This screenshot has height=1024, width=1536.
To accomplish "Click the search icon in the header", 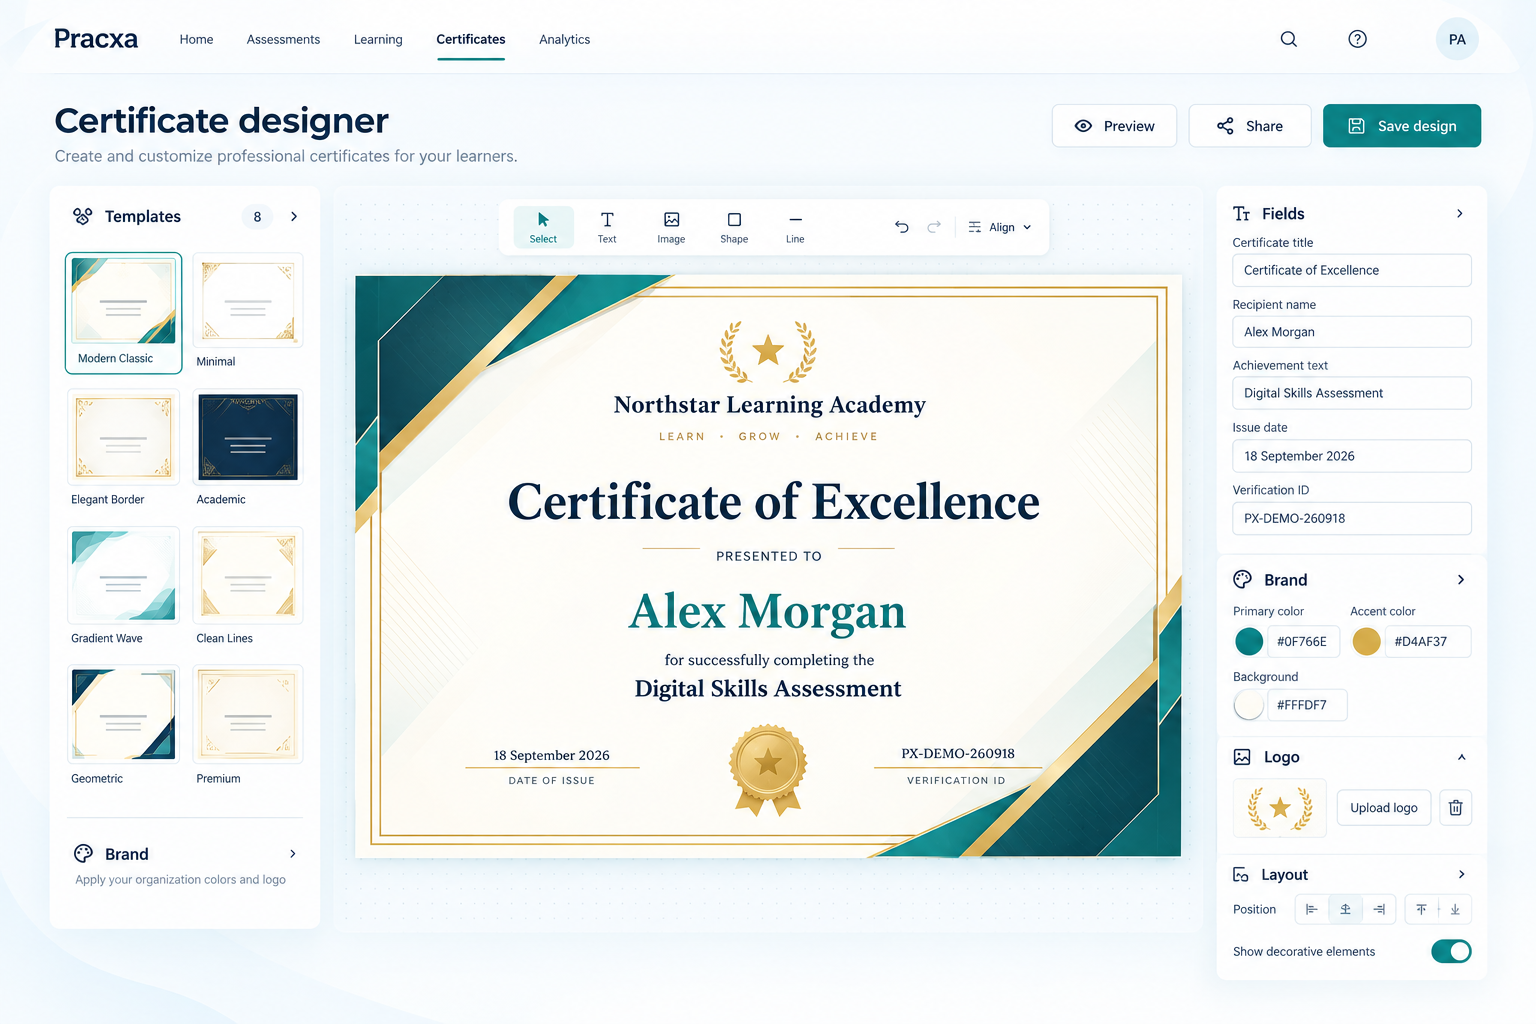I will [x=1289, y=39].
